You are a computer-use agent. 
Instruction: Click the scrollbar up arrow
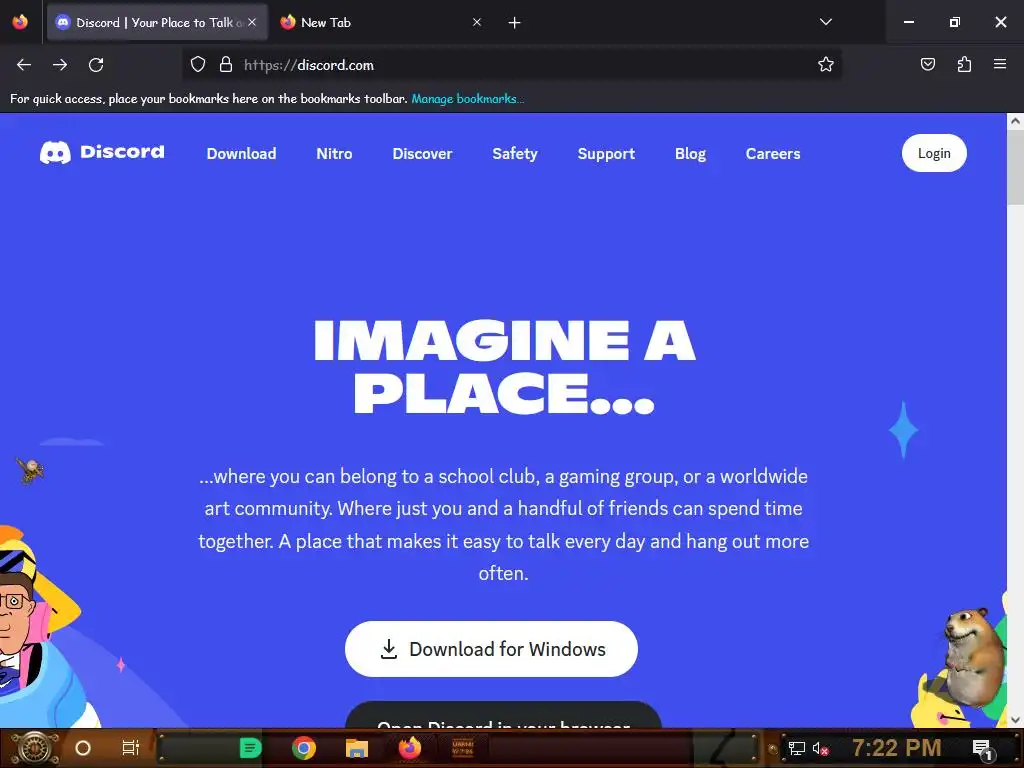(x=1015, y=121)
